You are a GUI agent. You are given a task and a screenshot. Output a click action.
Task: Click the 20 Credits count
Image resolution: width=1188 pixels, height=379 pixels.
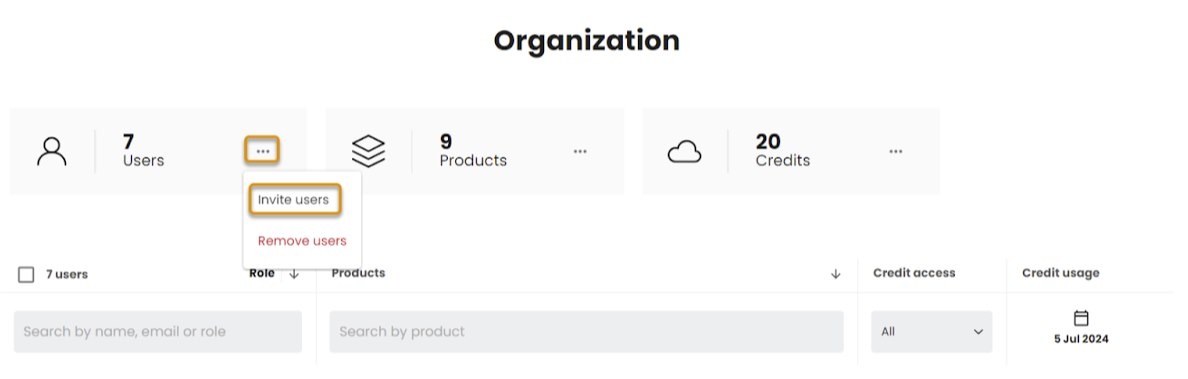point(783,151)
